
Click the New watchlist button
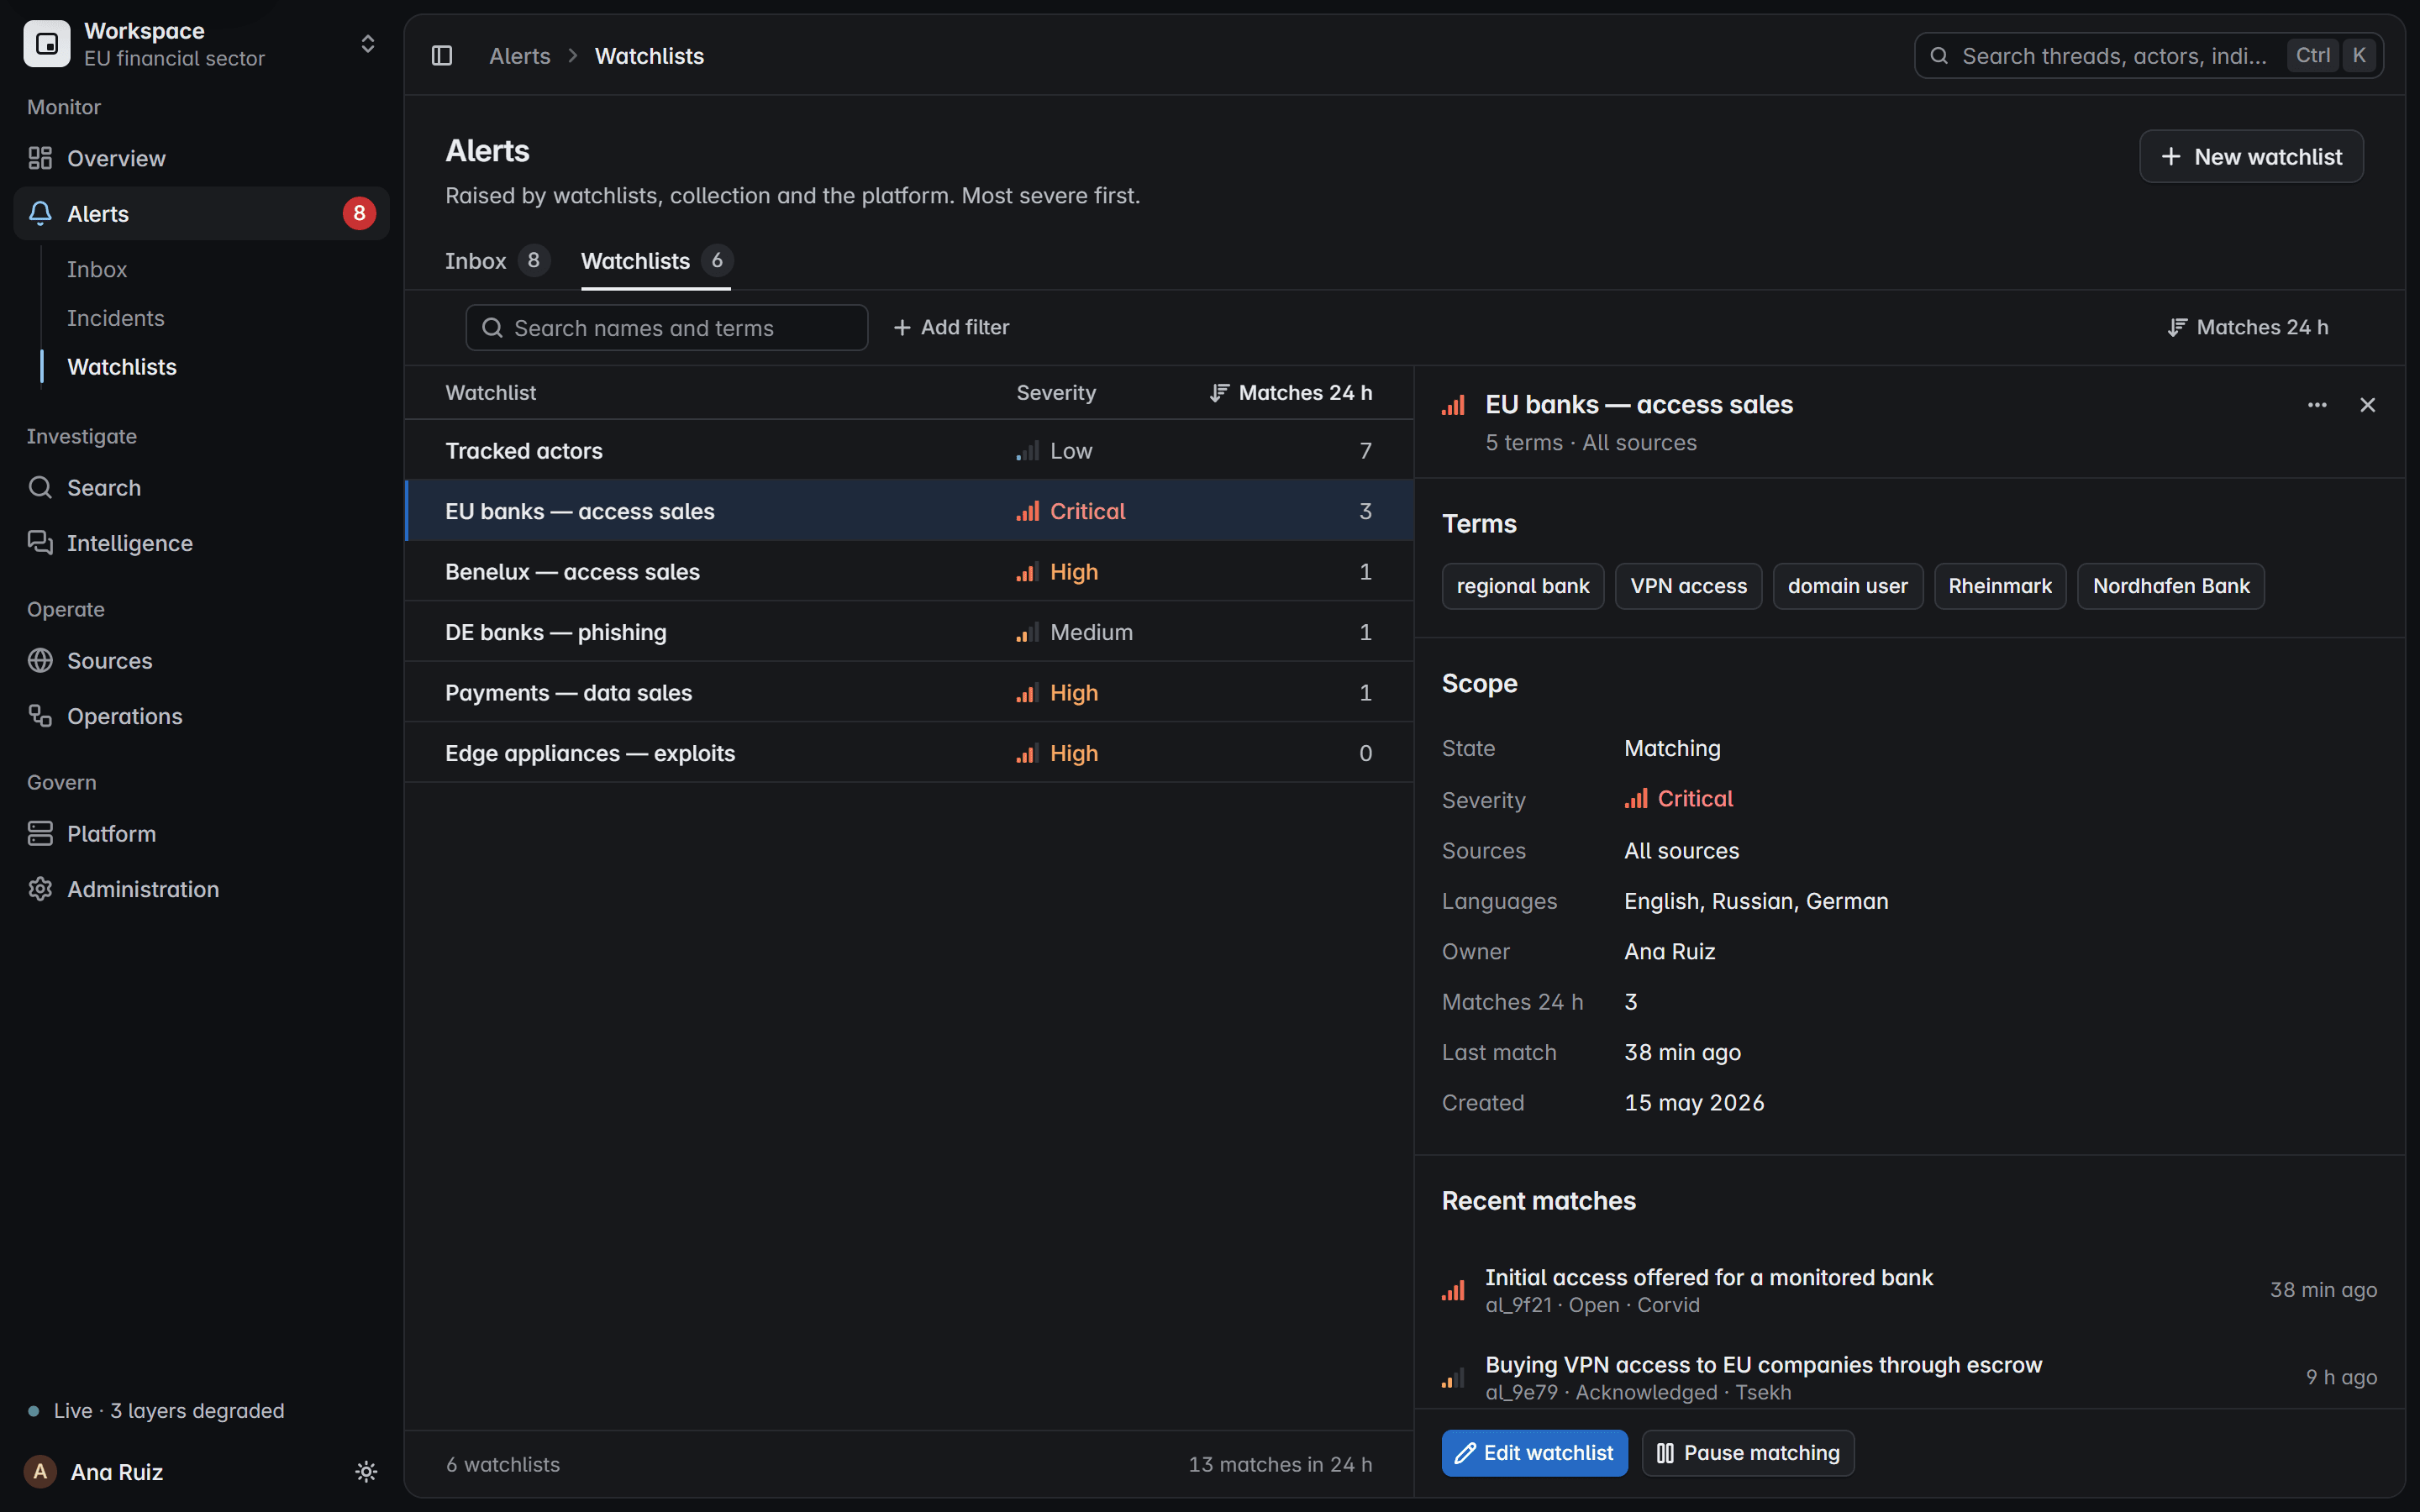(2251, 156)
